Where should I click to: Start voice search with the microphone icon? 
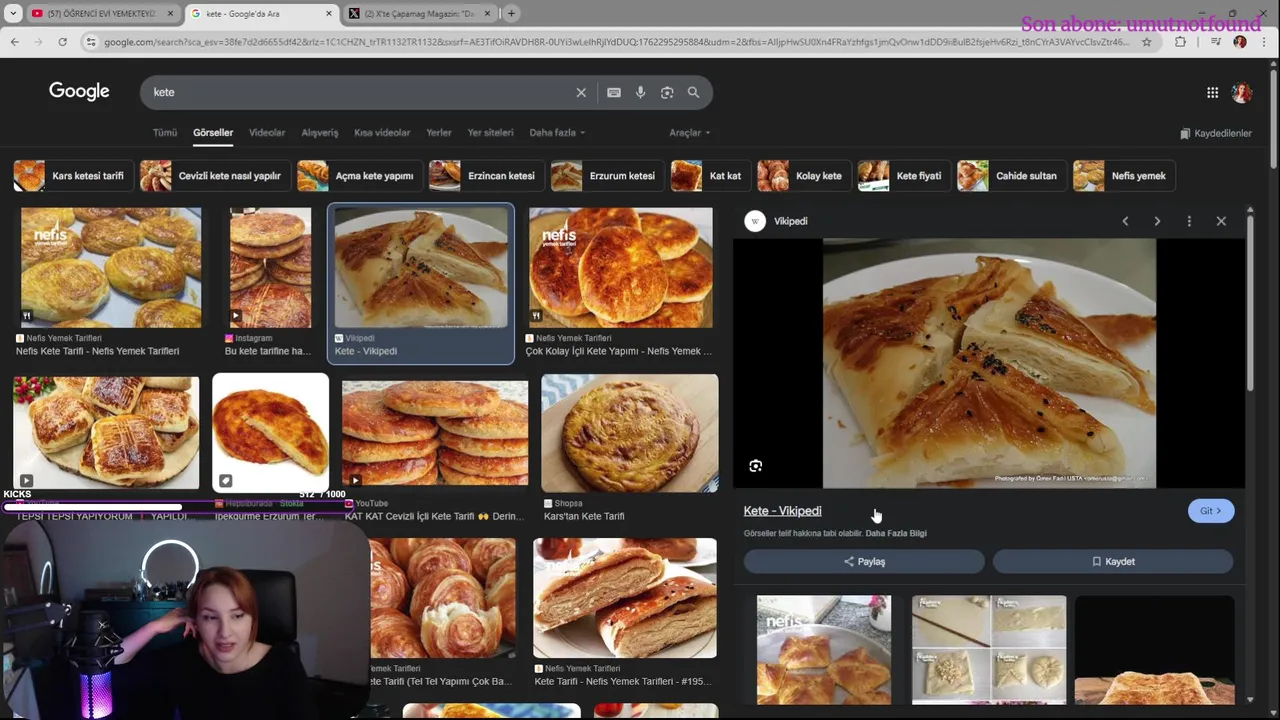tap(640, 92)
